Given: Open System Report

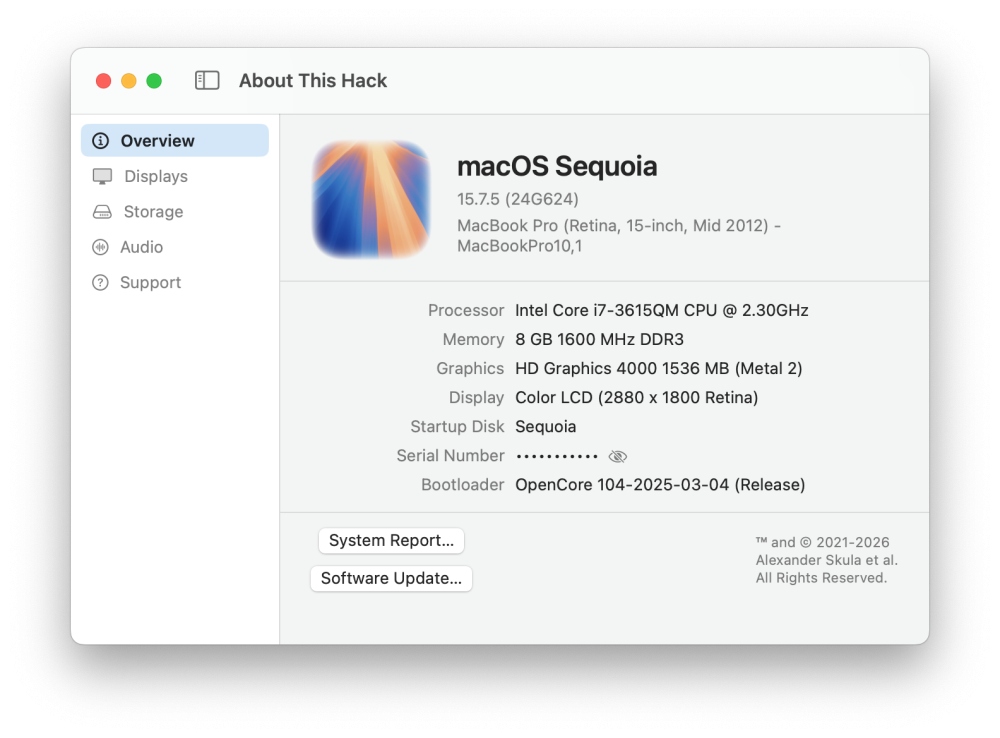Looking at the screenshot, I should click(x=392, y=541).
